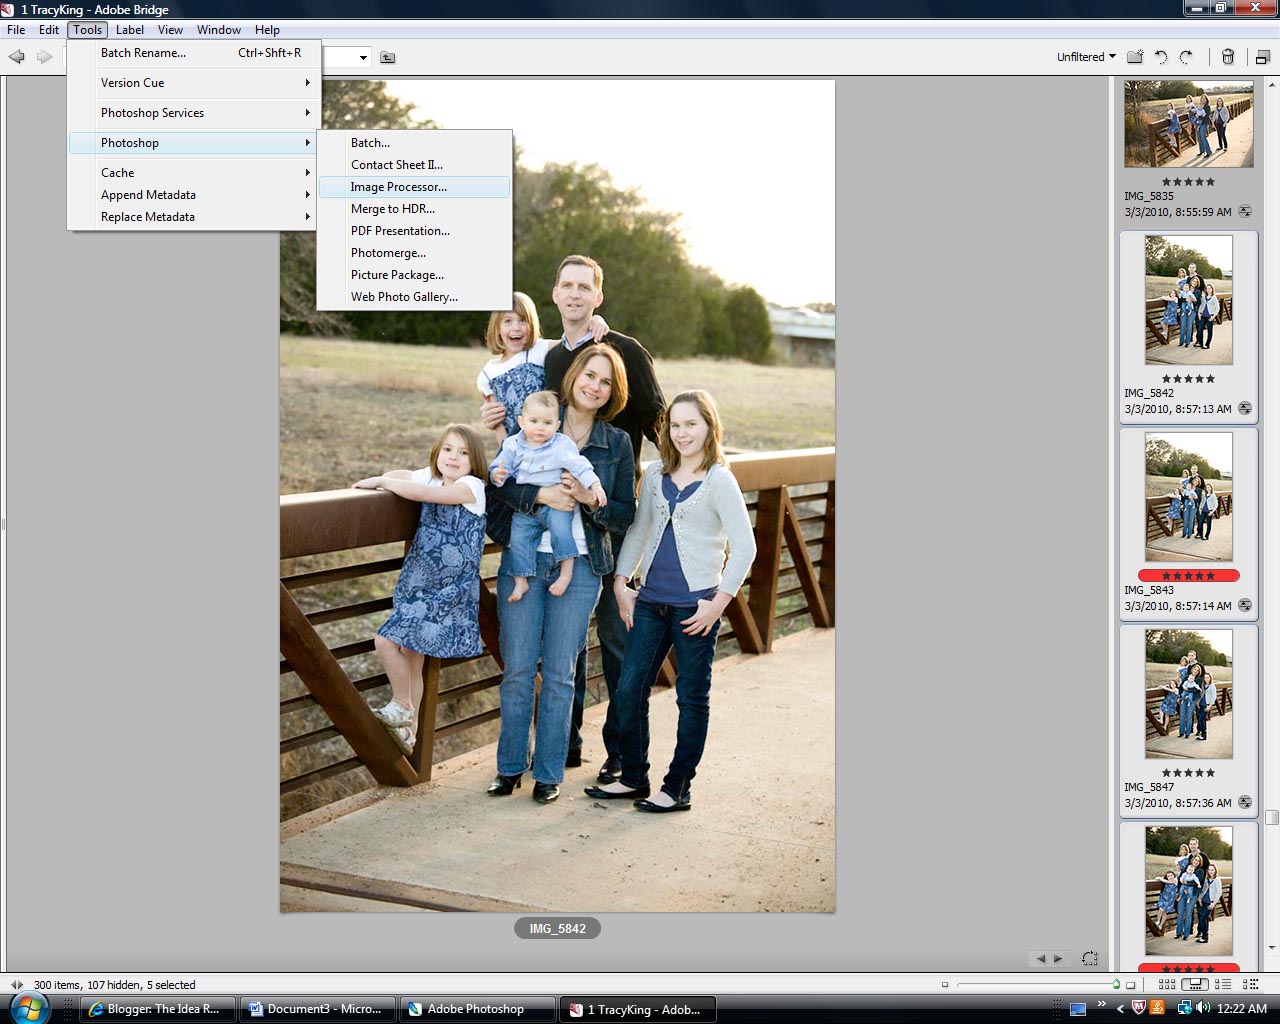The height and width of the screenshot is (1024, 1280).
Task: Click metadata badge for IMG_5835
Action: tap(1245, 212)
